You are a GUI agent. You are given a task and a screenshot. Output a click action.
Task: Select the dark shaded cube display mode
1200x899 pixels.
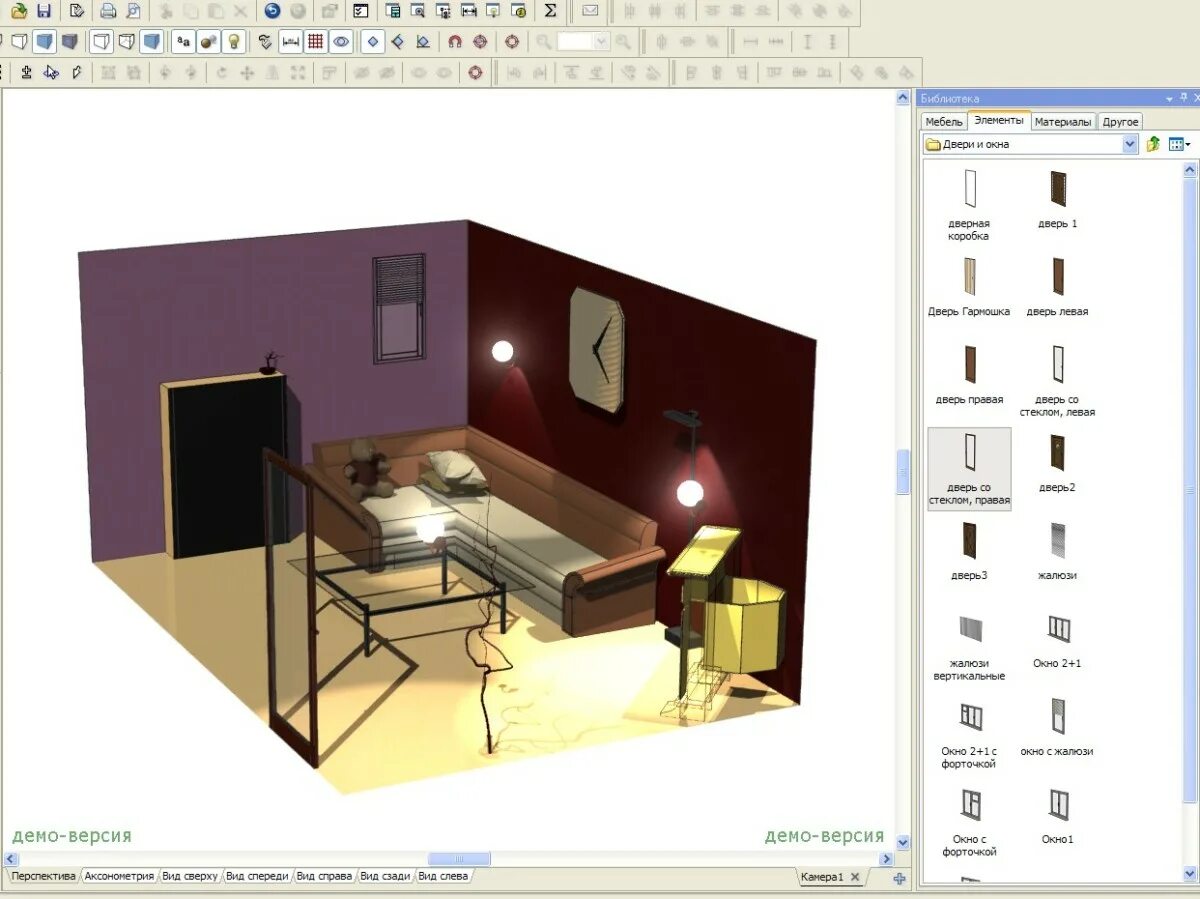[69, 41]
